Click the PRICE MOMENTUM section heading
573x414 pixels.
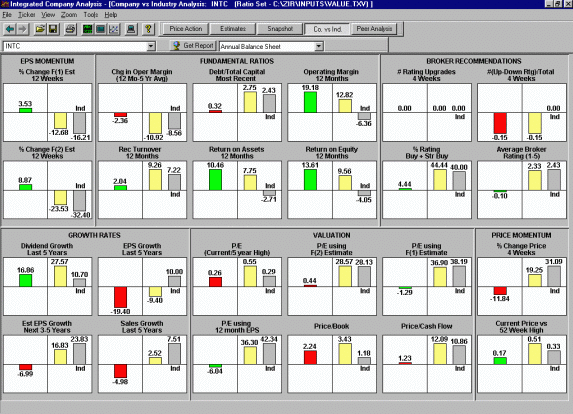click(x=521, y=235)
